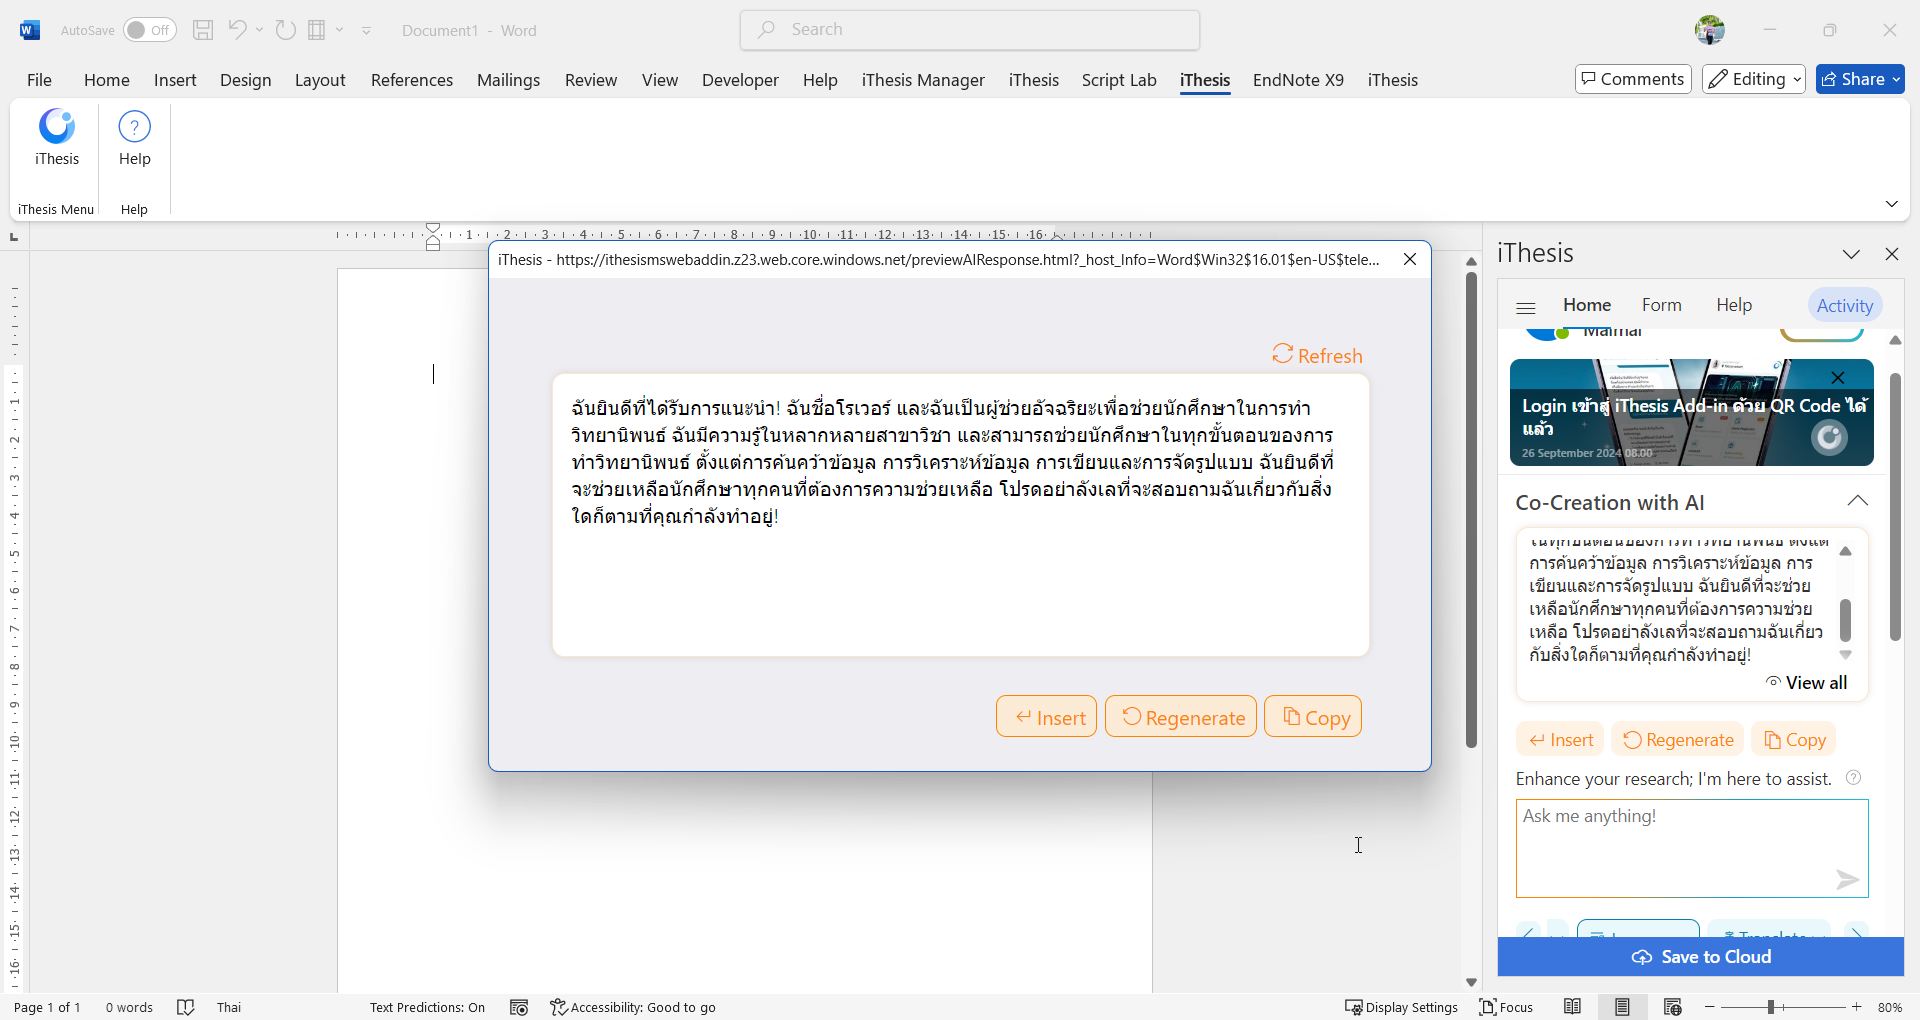The height and width of the screenshot is (1020, 1920).
Task: Select the Script Lab ribbon tab
Action: (x=1119, y=80)
